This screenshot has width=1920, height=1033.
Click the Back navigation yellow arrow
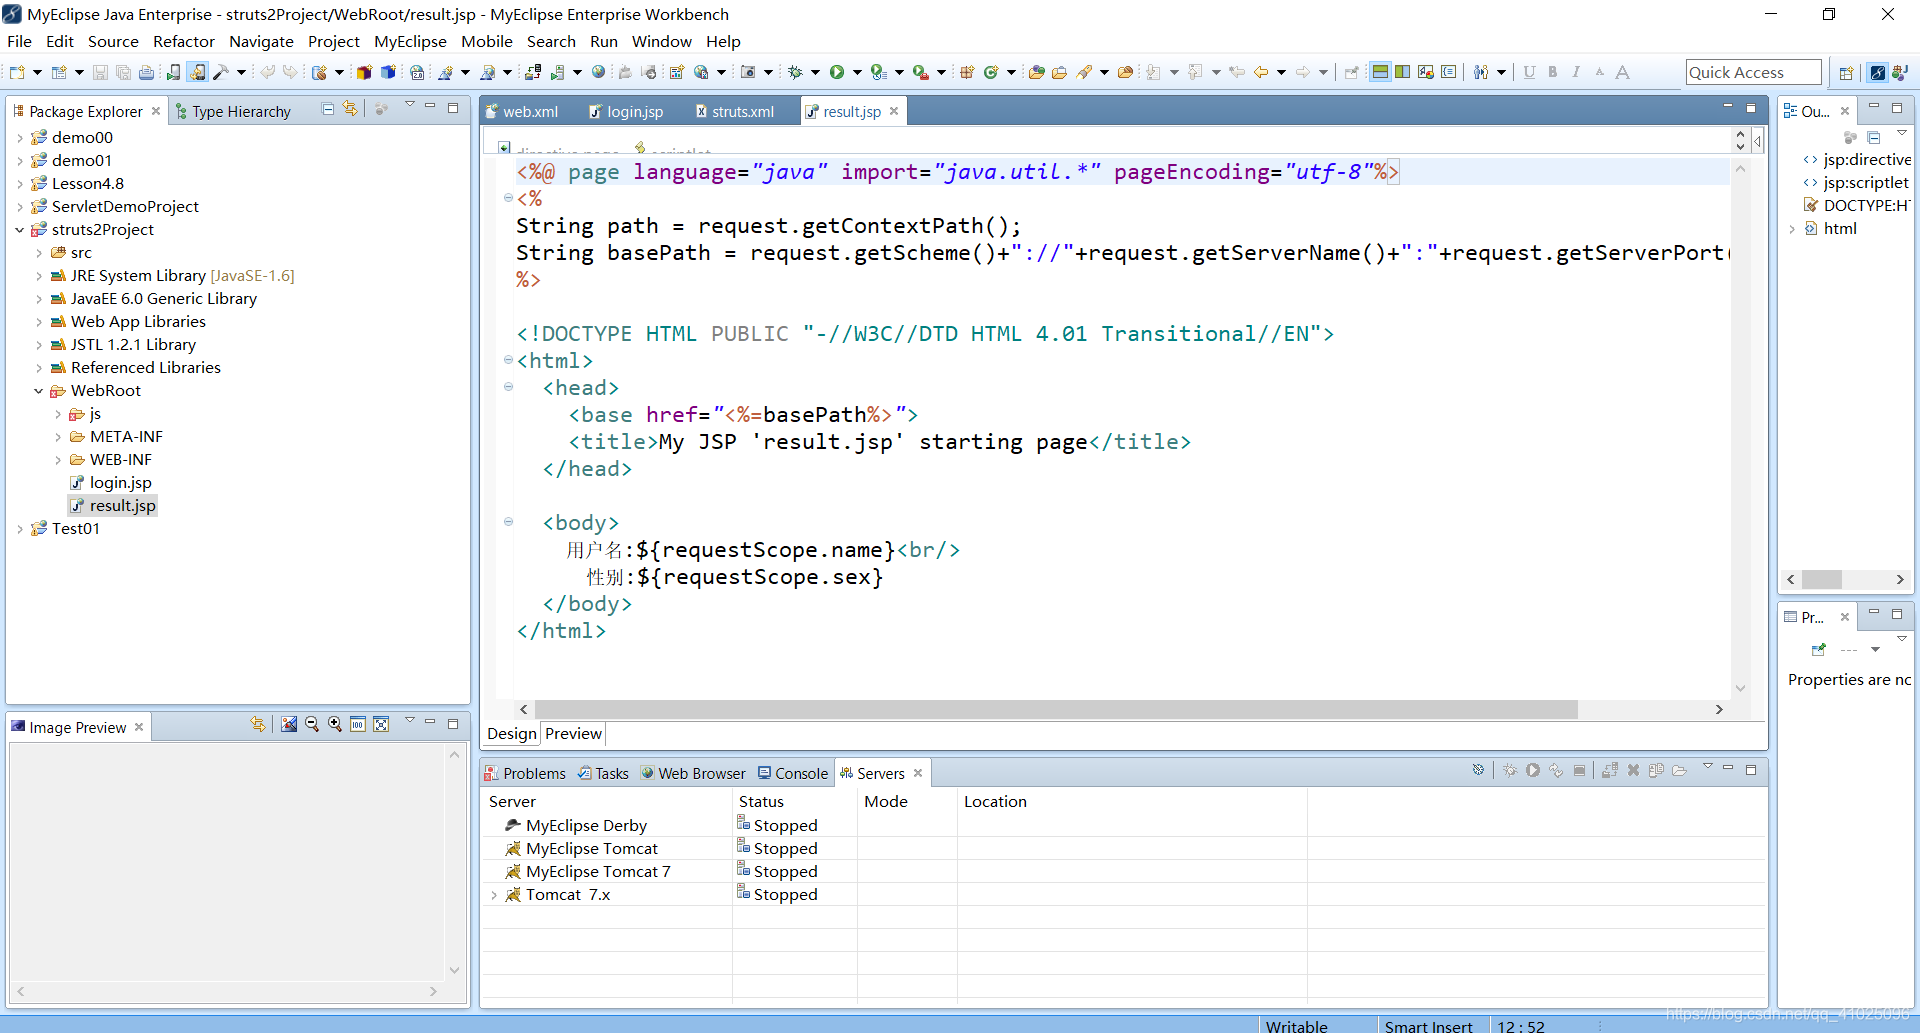(1261, 72)
